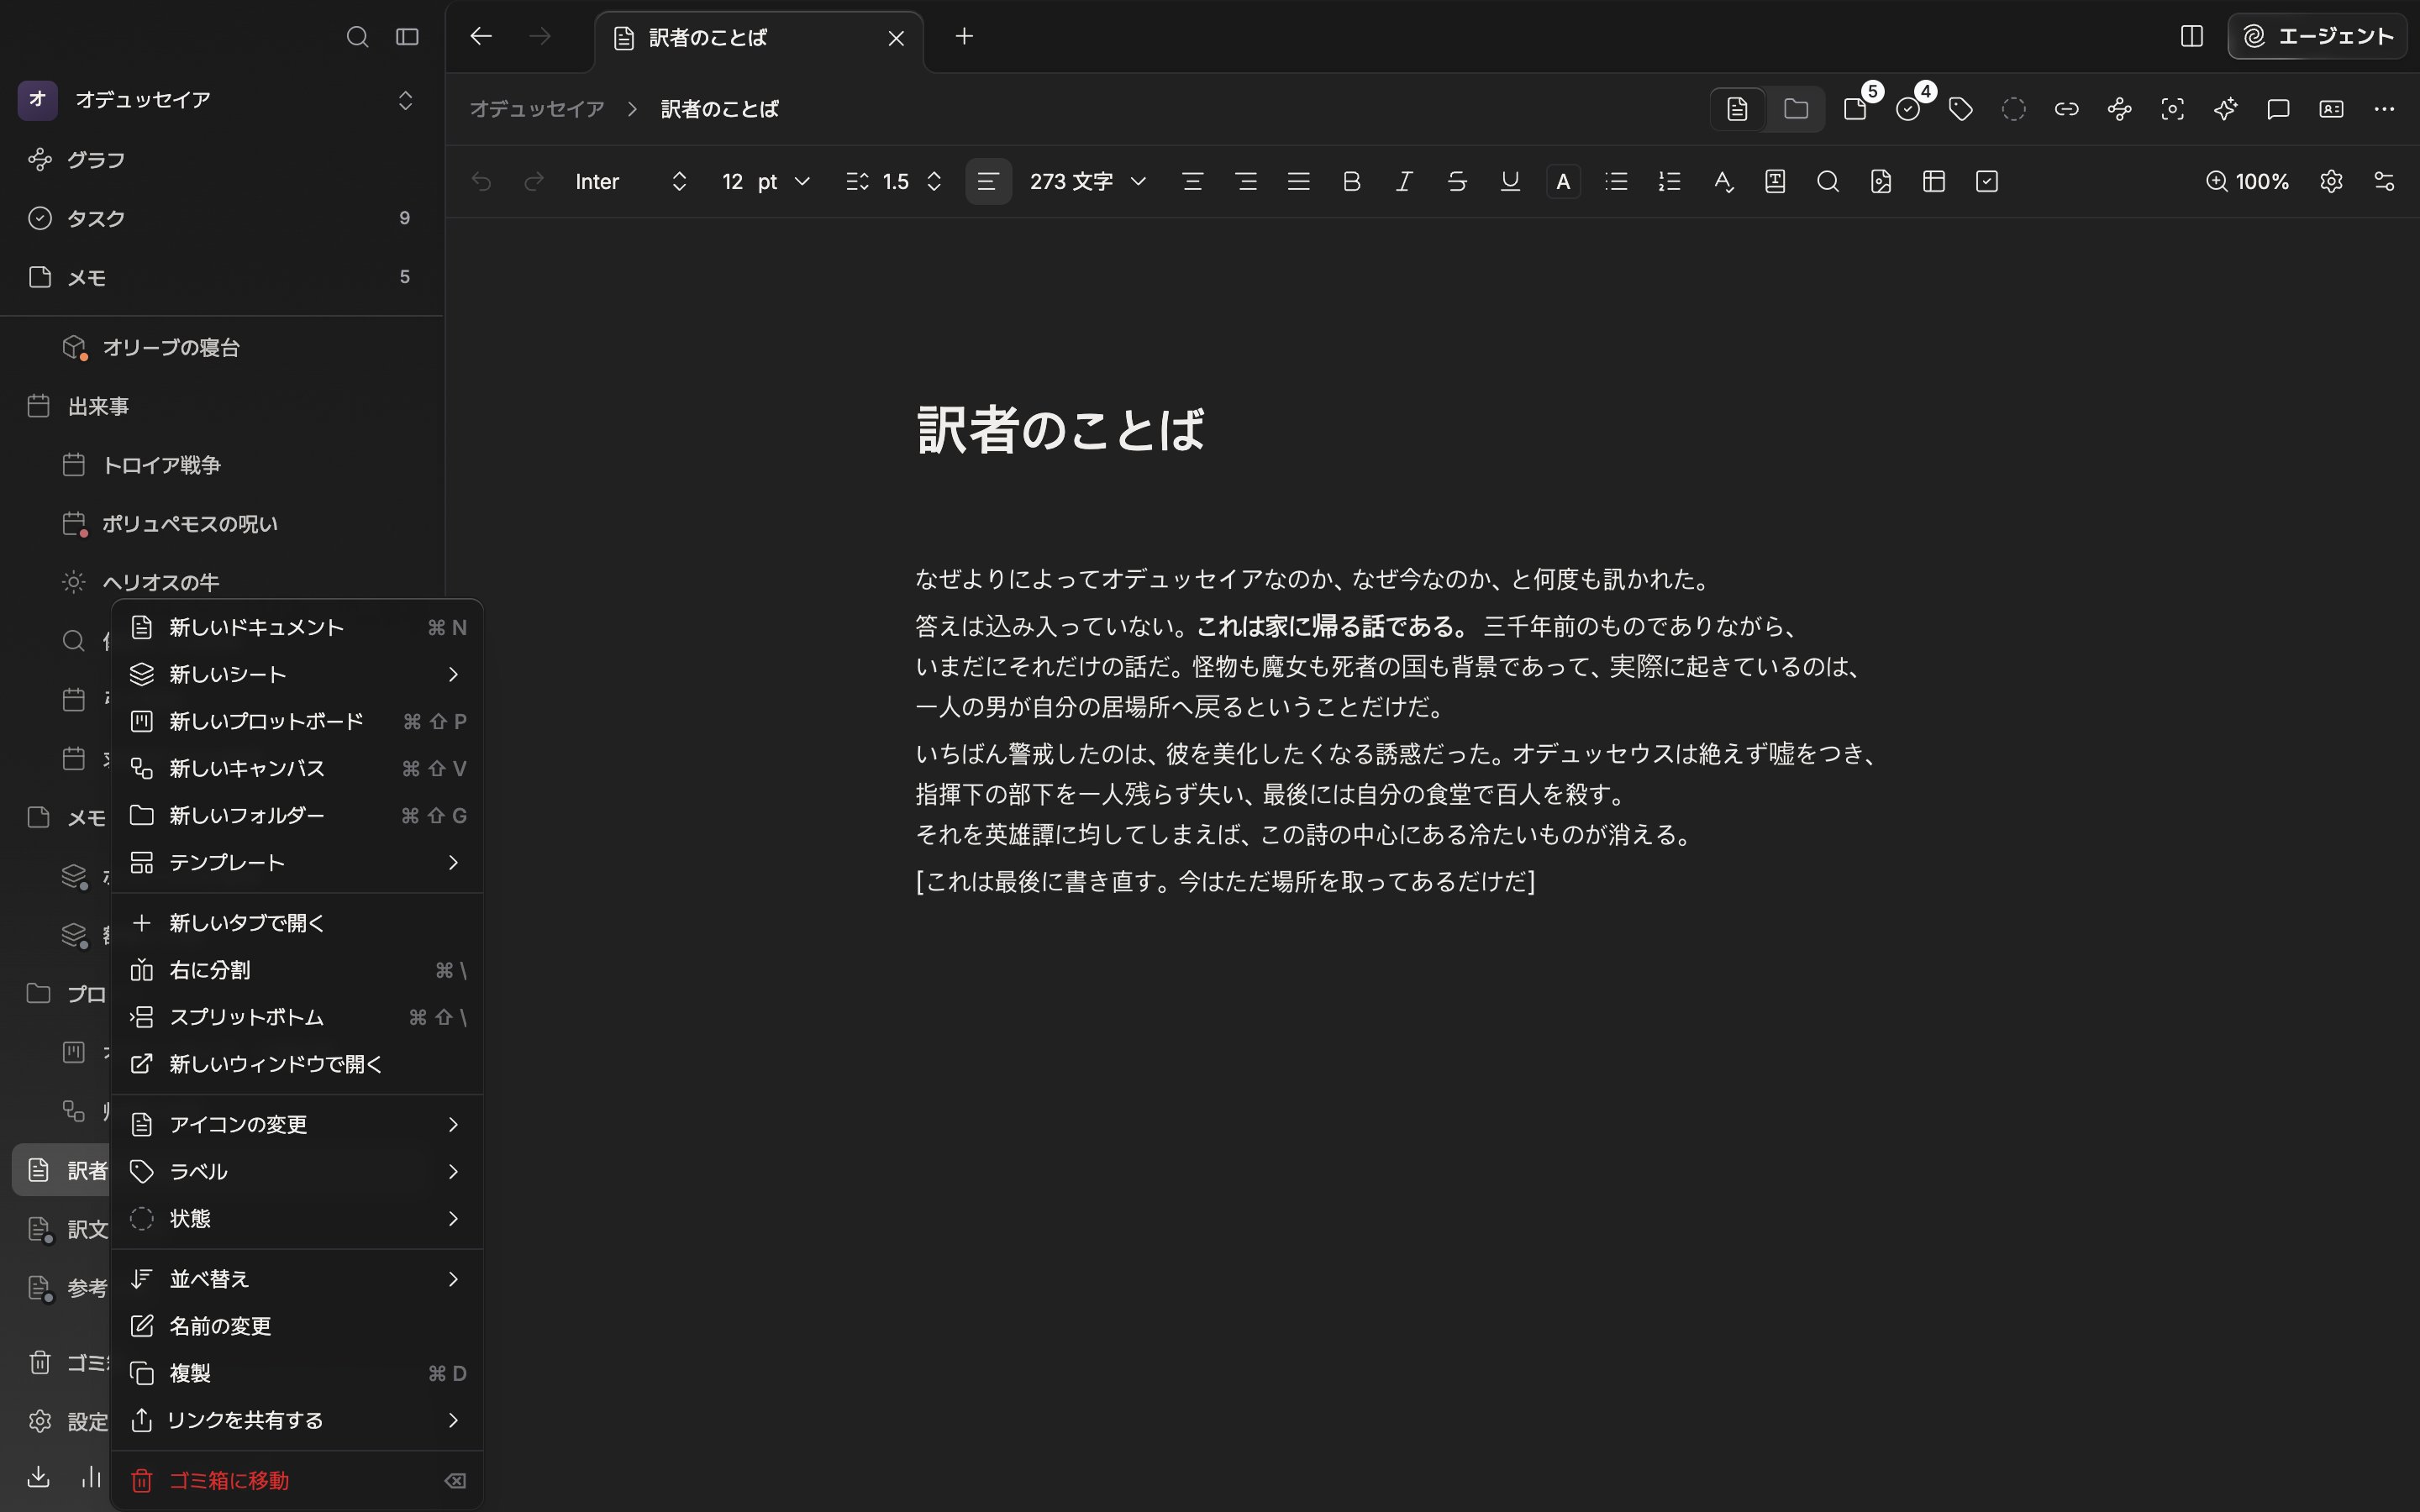Open the pt size unit dropdown
The height and width of the screenshot is (1512, 2420).
click(783, 181)
